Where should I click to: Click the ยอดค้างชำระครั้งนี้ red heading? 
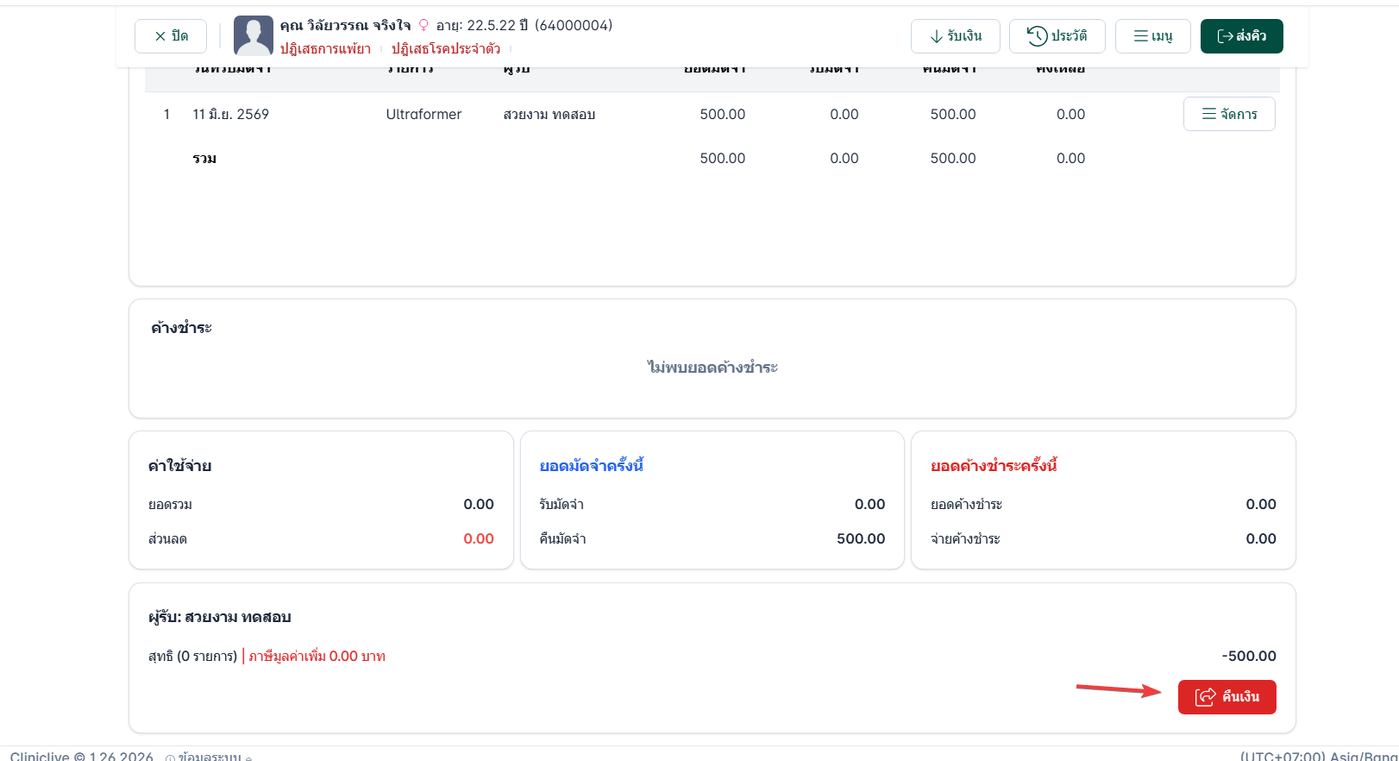(994, 466)
